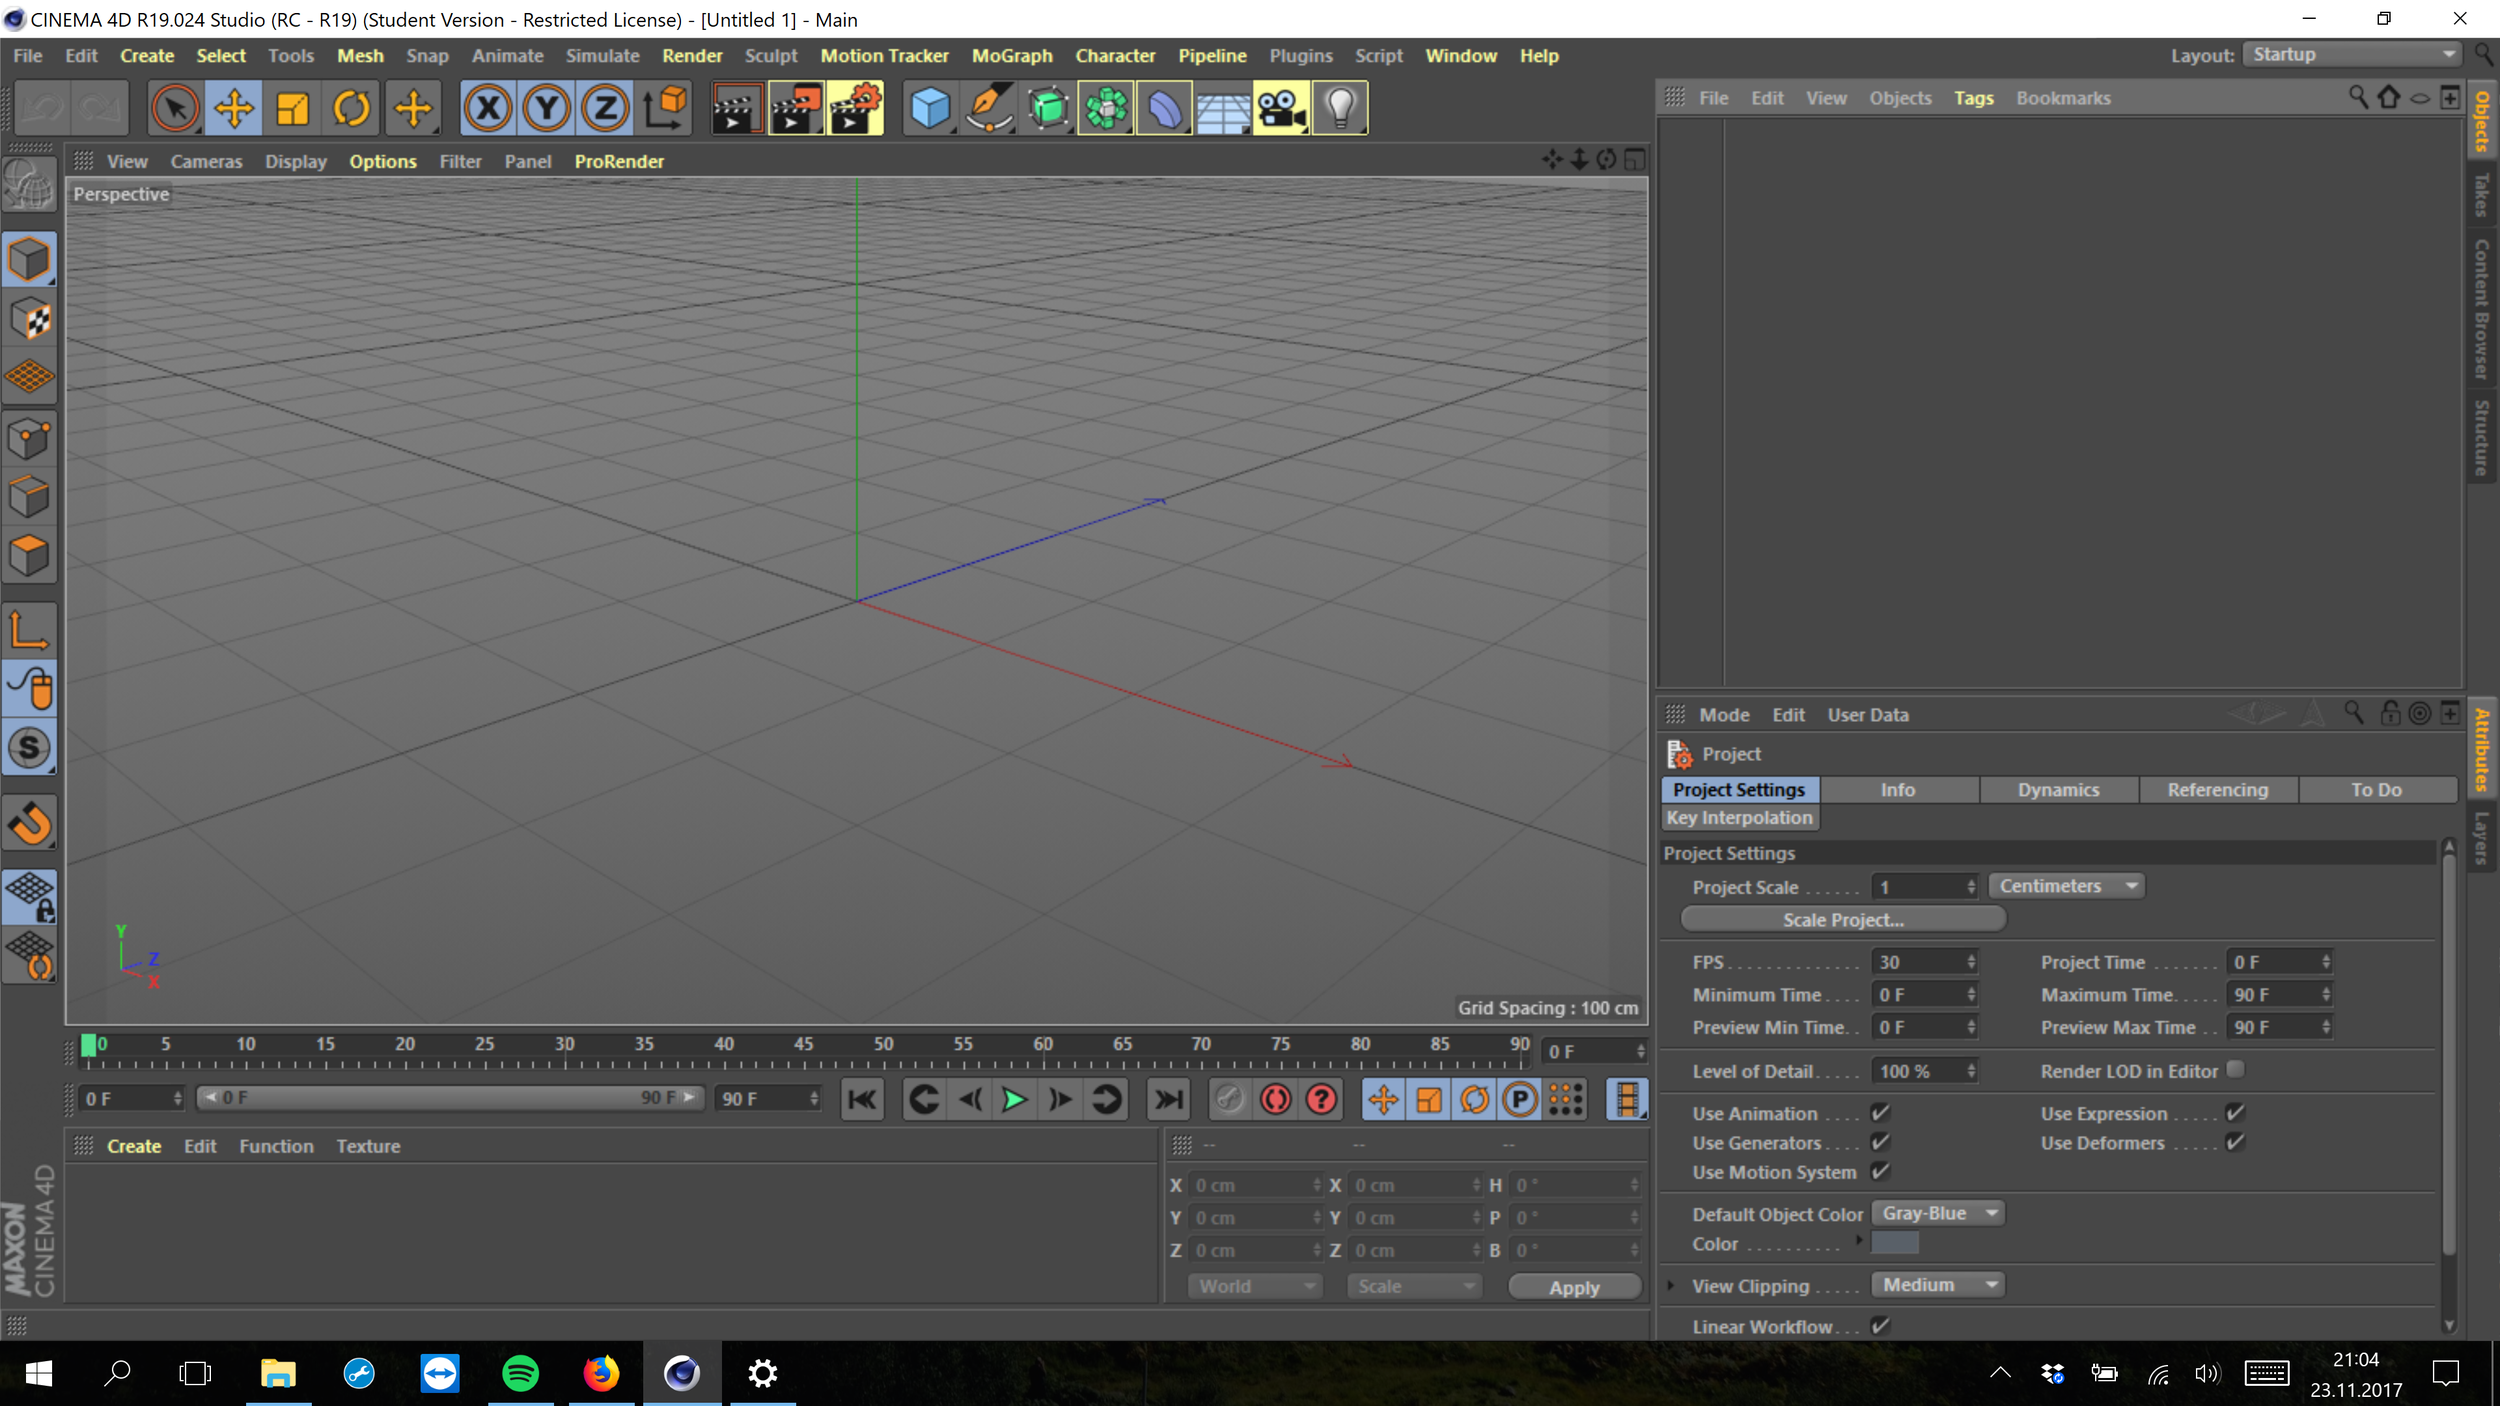This screenshot has height=1406, width=2500.
Task: Toggle Use Deformers checkbox
Action: pyautogui.click(x=2235, y=1142)
